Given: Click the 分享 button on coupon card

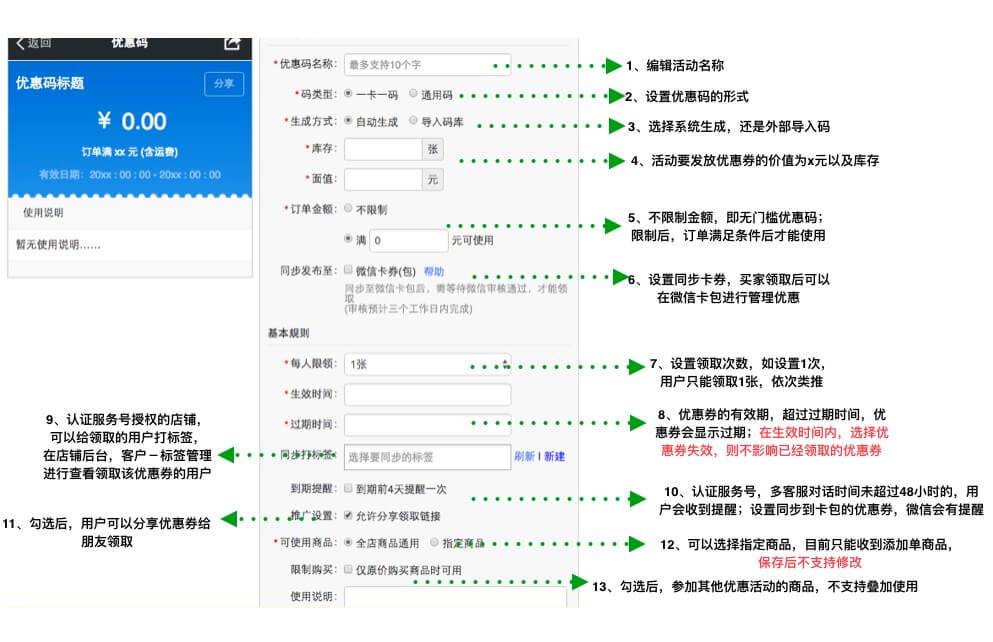Looking at the screenshot, I should click(224, 84).
